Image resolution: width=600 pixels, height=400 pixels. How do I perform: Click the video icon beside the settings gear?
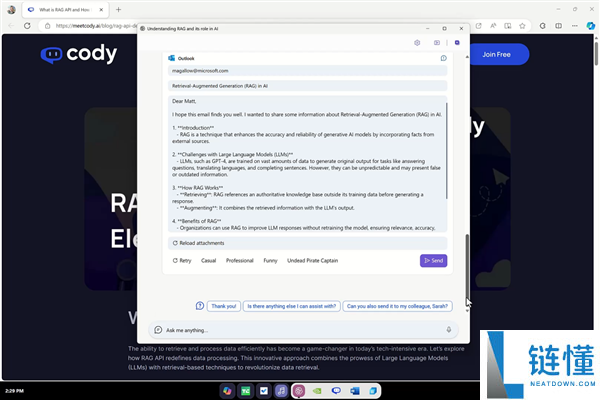point(437,43)
